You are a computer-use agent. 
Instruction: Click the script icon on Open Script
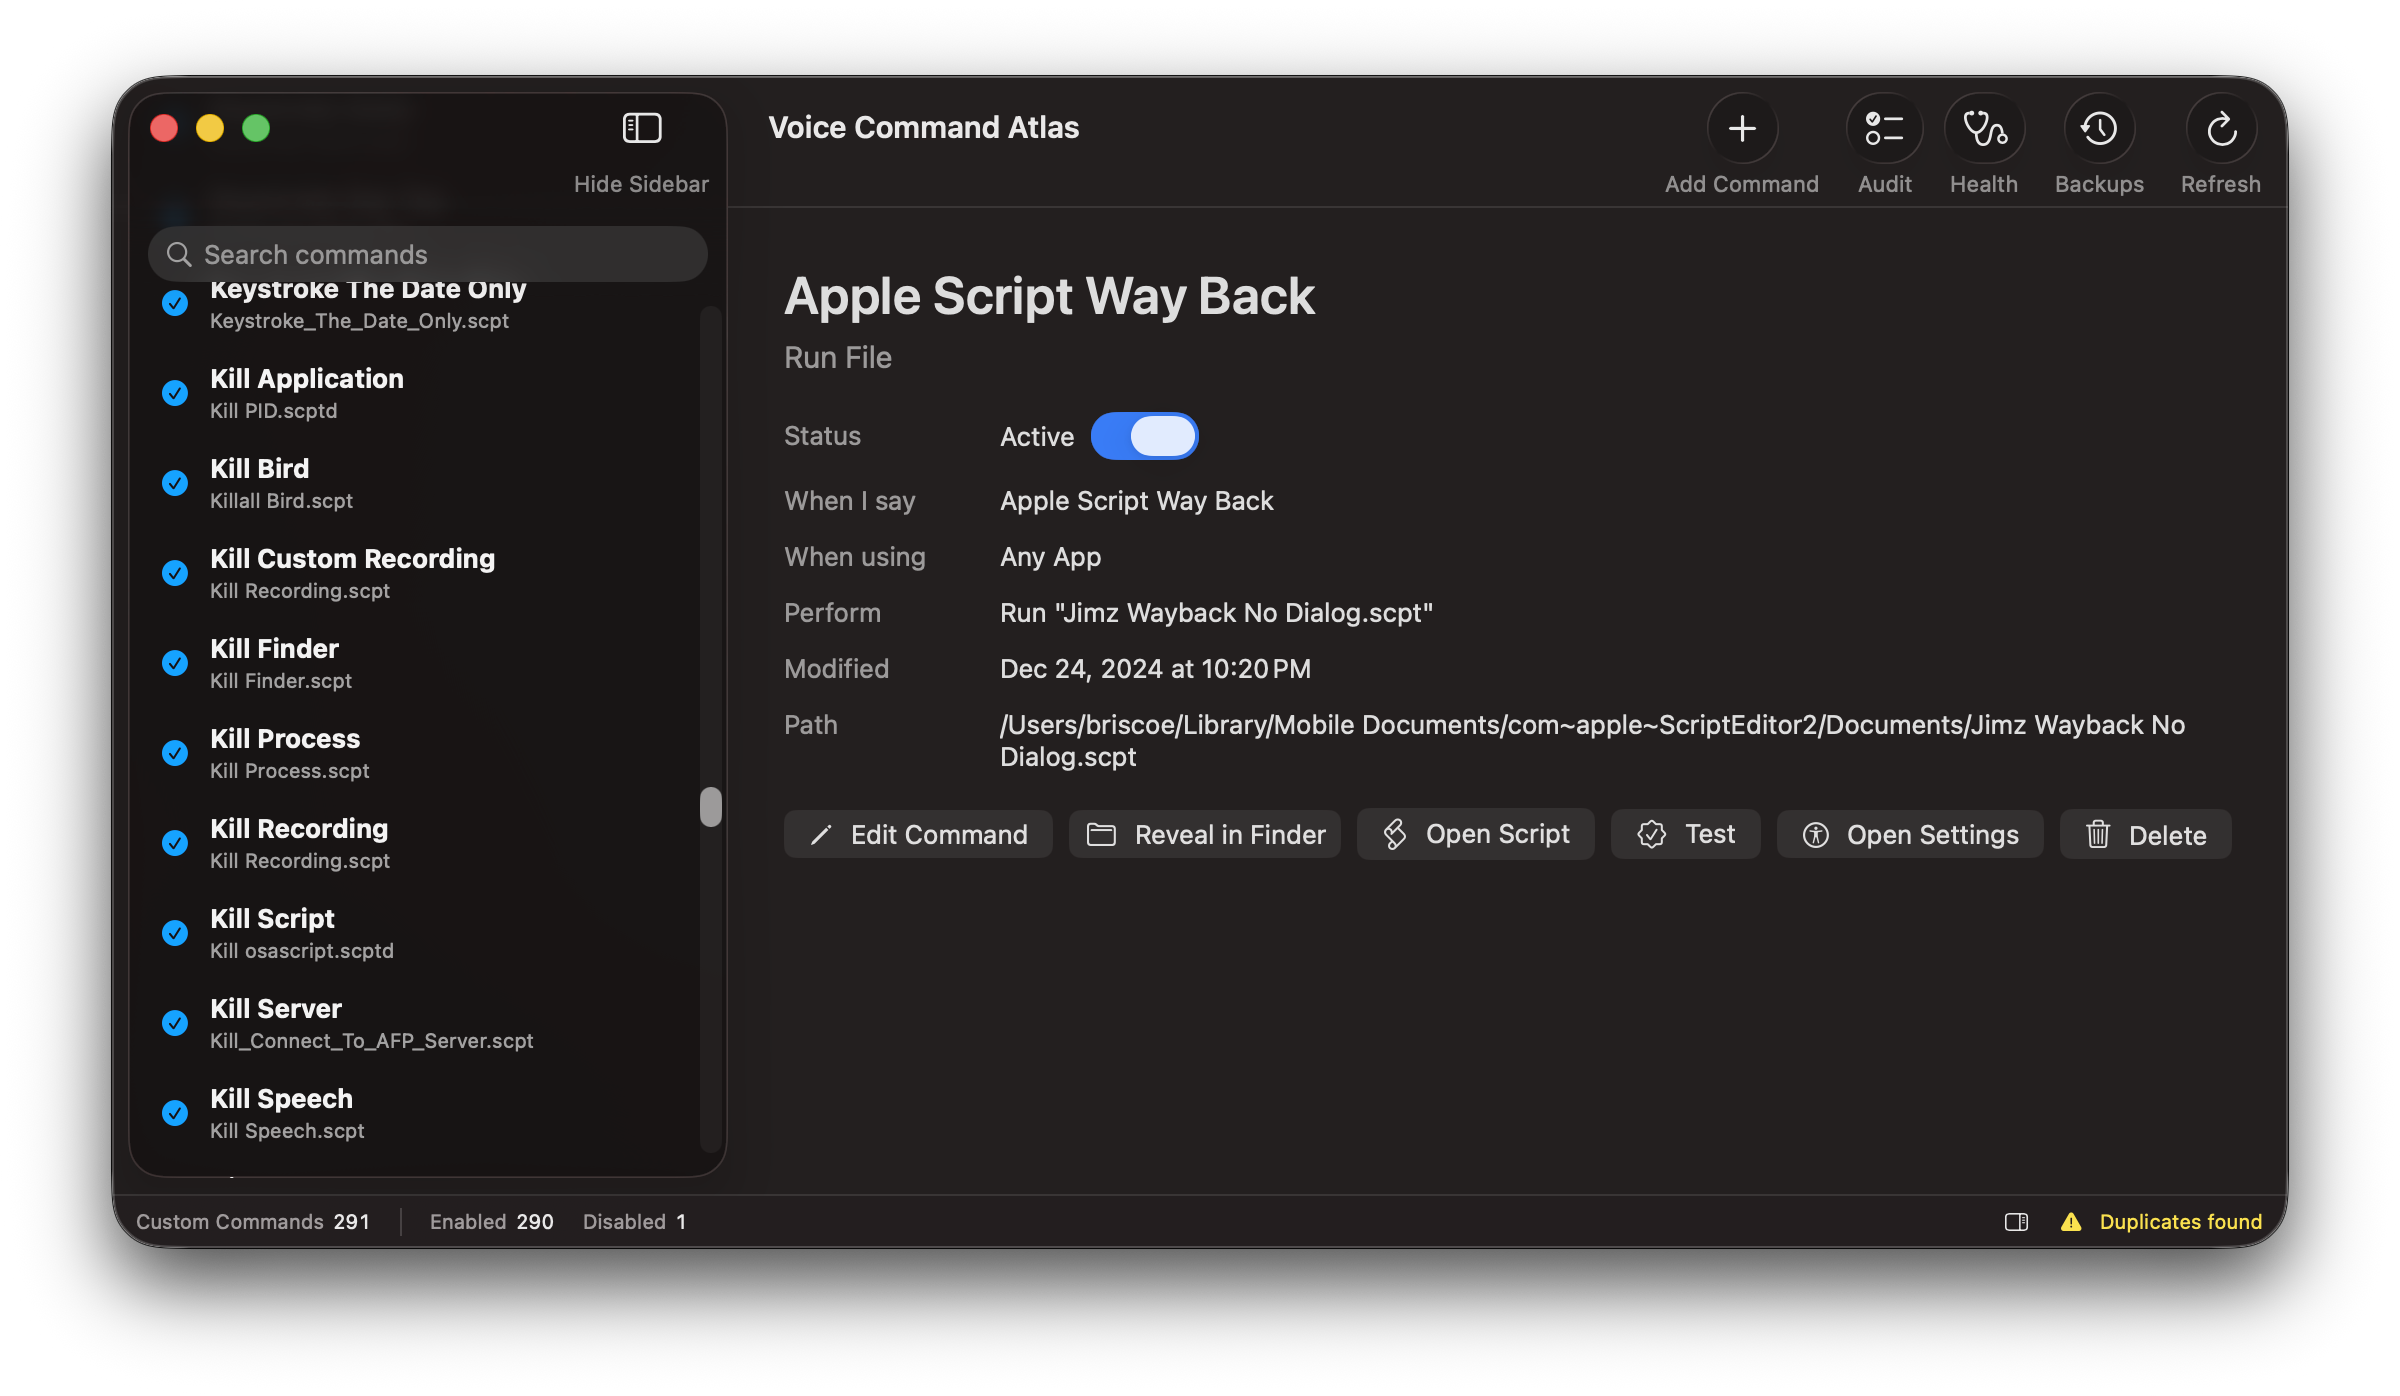pos(1395,834)
